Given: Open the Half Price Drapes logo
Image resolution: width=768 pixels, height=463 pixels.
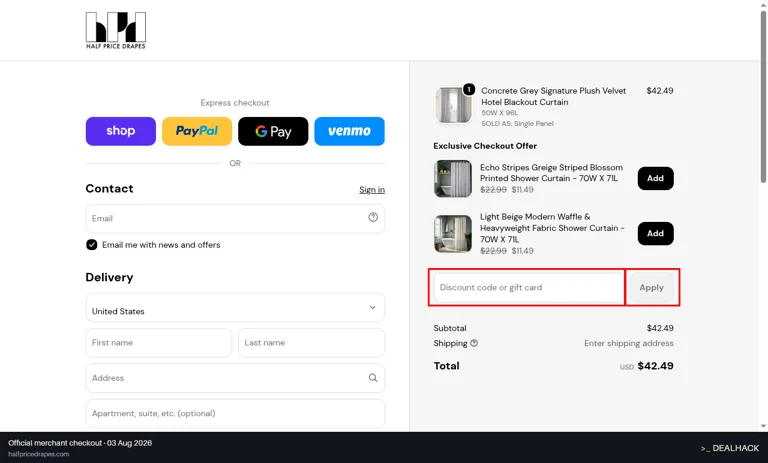Looking at the screenshot, I should click(116, 30).
